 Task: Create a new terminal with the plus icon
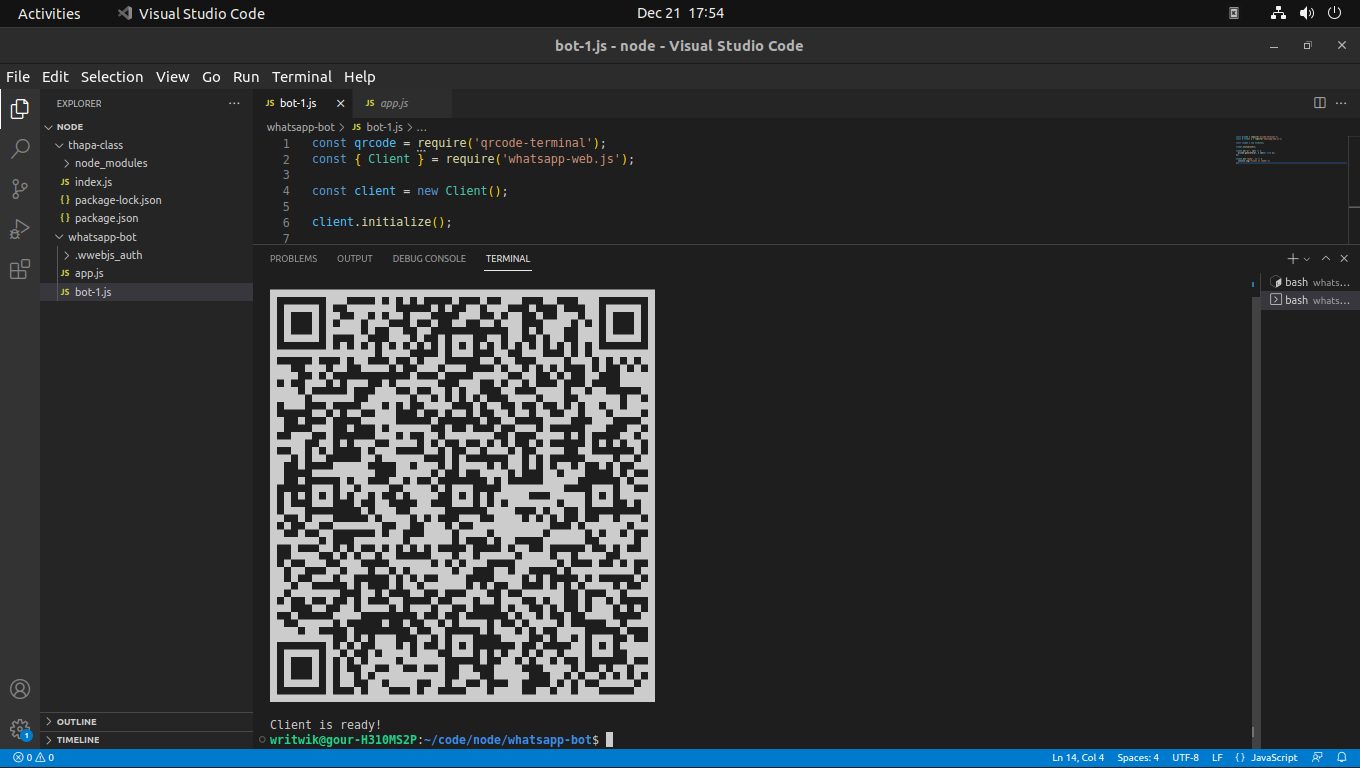coord(1292,258)
